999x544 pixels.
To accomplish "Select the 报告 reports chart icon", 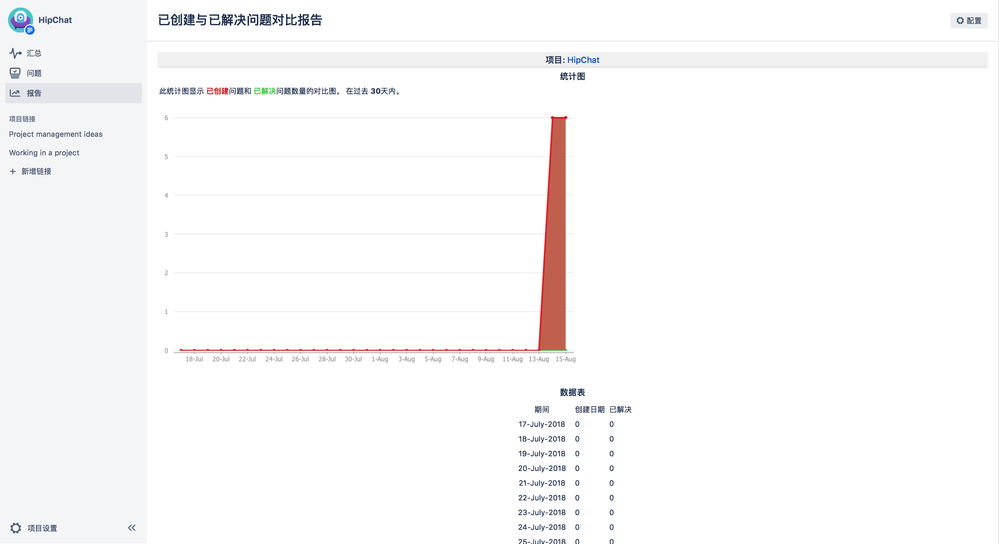I will pyautogui.click(x=15, y=93).
